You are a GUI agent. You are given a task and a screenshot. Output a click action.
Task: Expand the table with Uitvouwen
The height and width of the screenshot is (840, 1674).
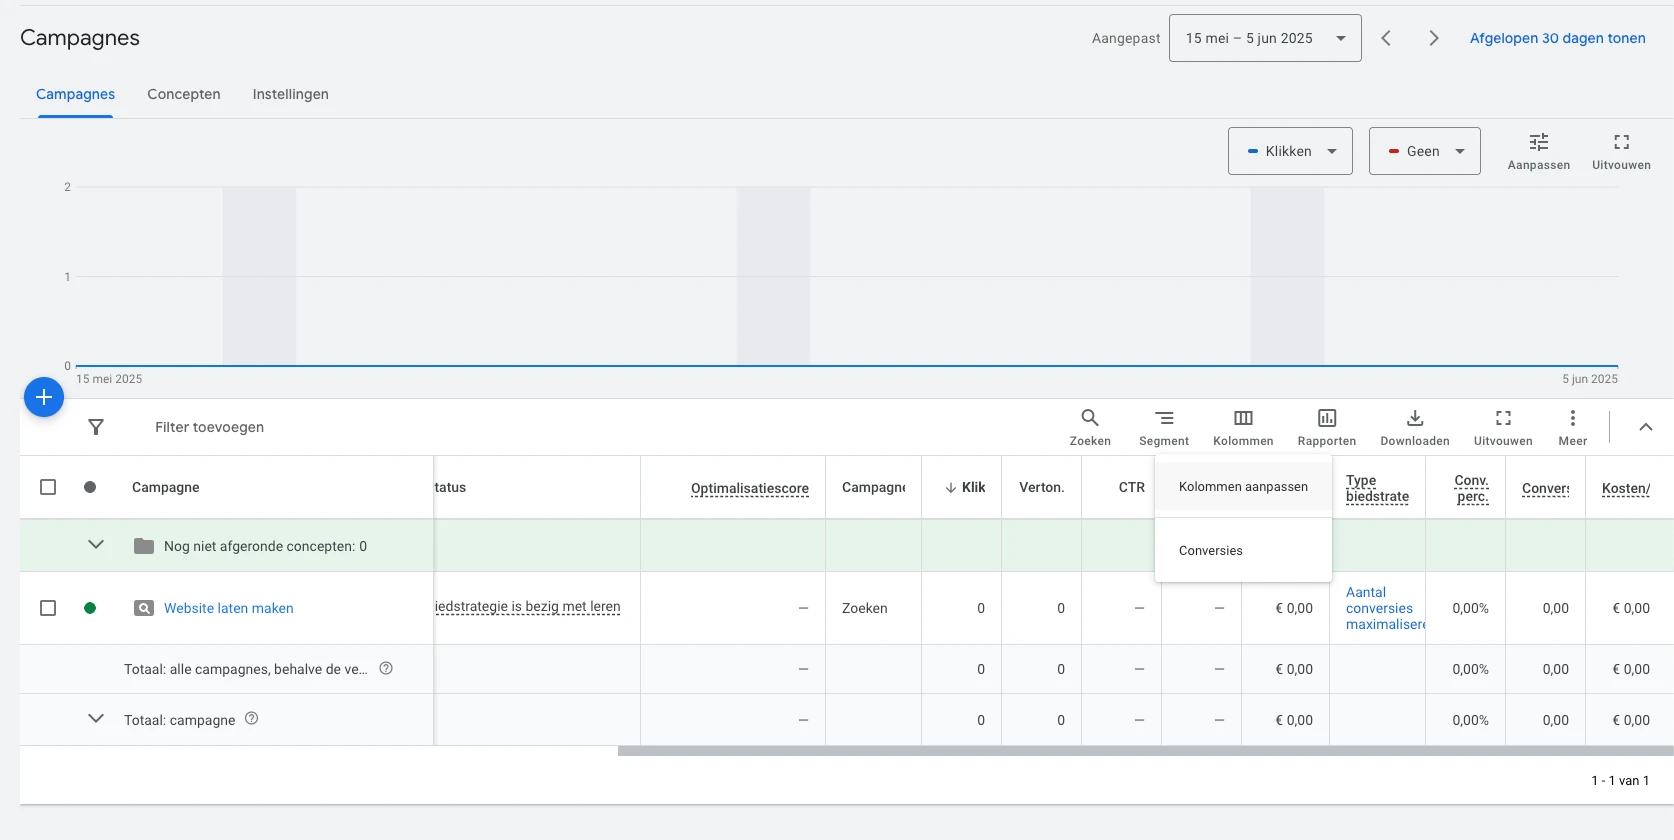coord(1503,427)
